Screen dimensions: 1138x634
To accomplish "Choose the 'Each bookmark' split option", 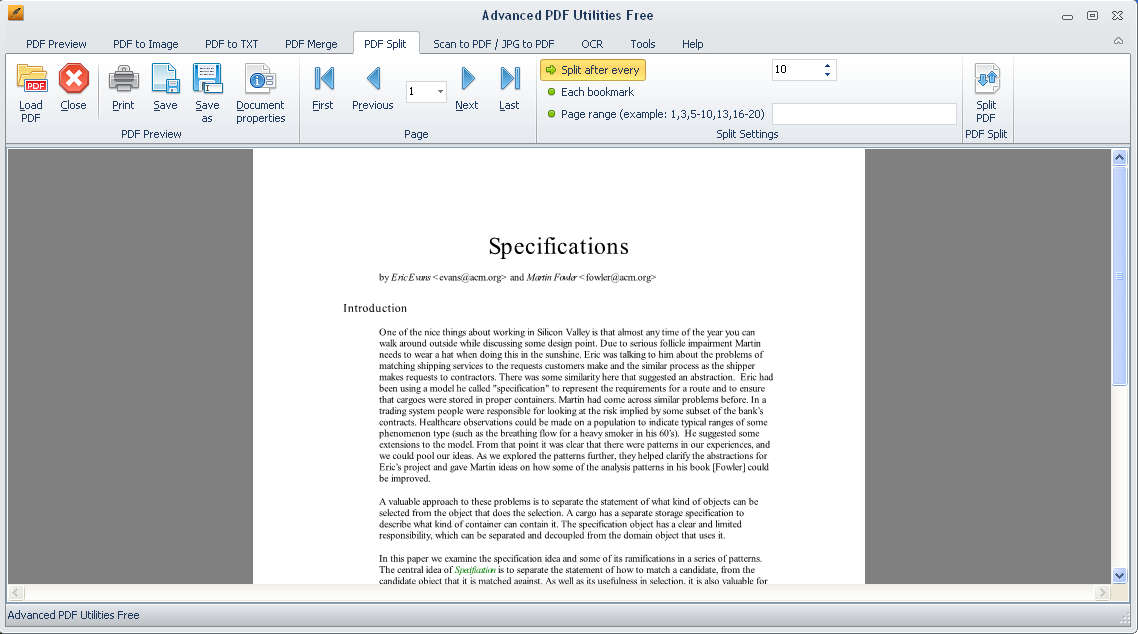I will (596, 92).
